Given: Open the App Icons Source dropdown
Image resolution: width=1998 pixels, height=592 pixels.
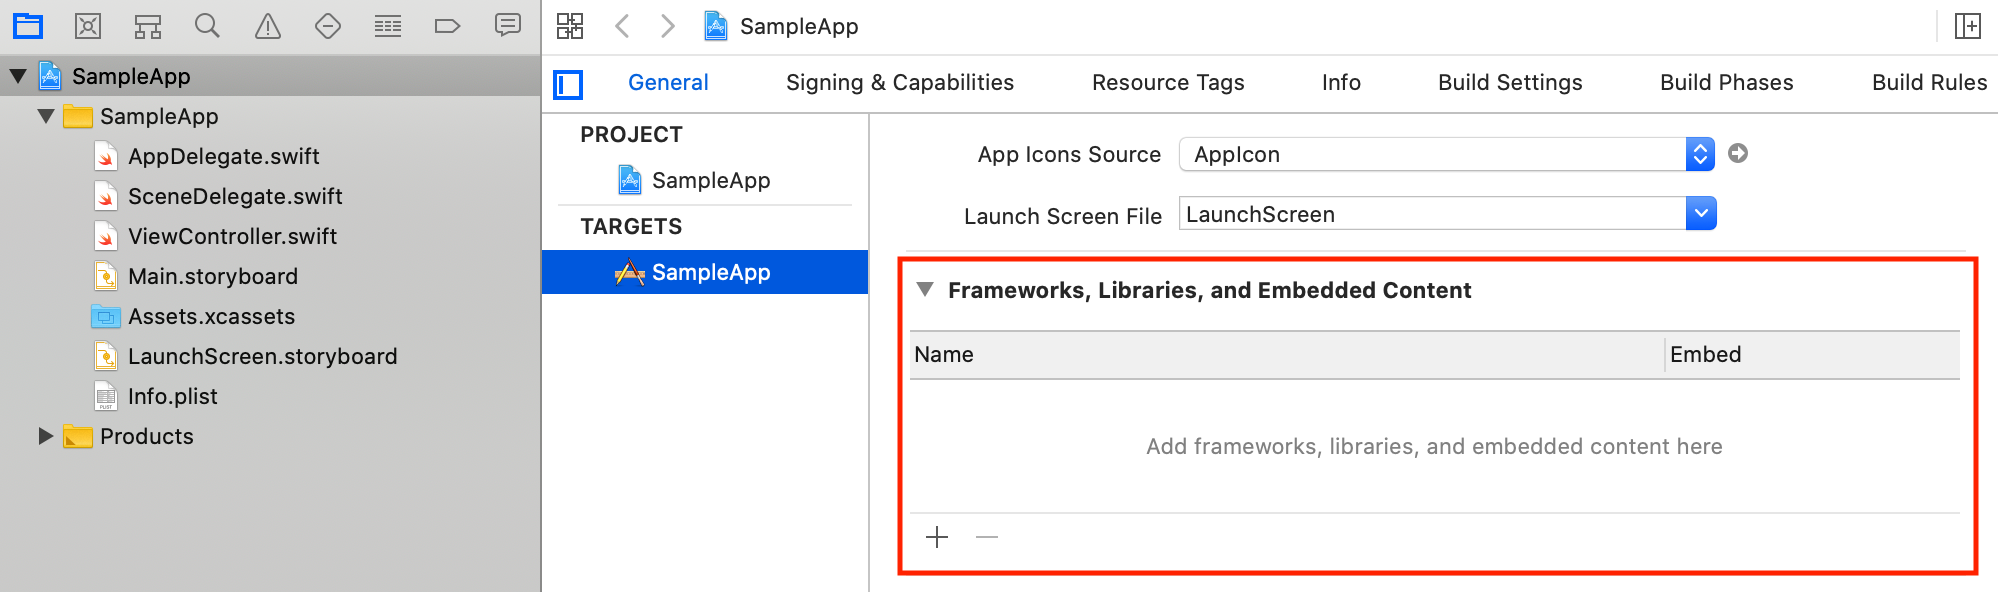Looking at the screenshot, I should point(1447,154).
